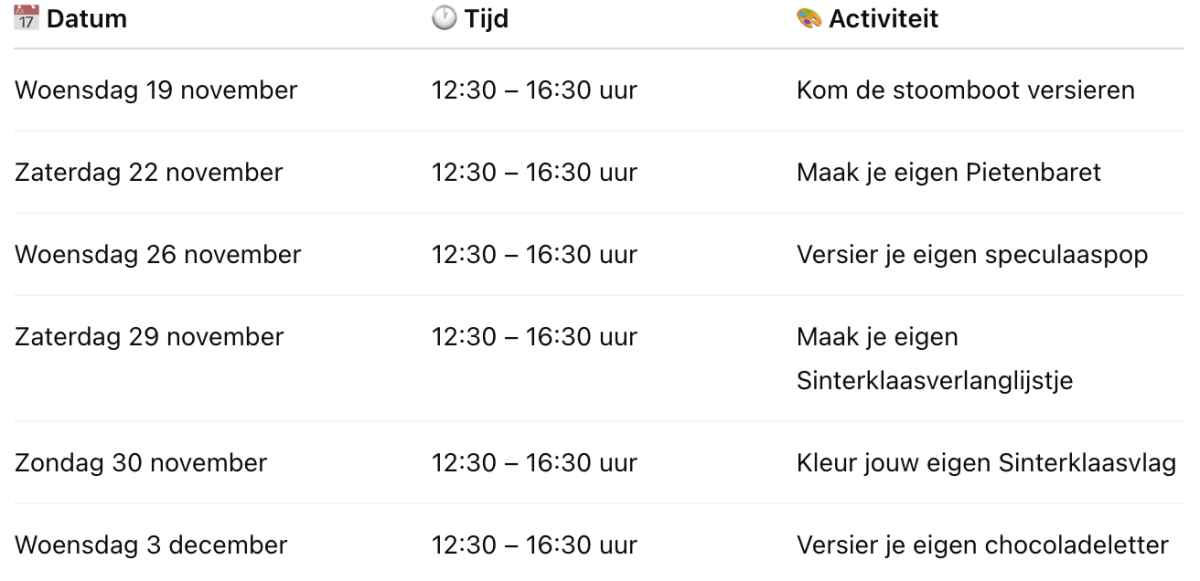Click 'Kleur jouw eigen Sinterklaasvlag' activity
Image resolution: width=1200 pixels, height=581 pixels.
[986, 463]
